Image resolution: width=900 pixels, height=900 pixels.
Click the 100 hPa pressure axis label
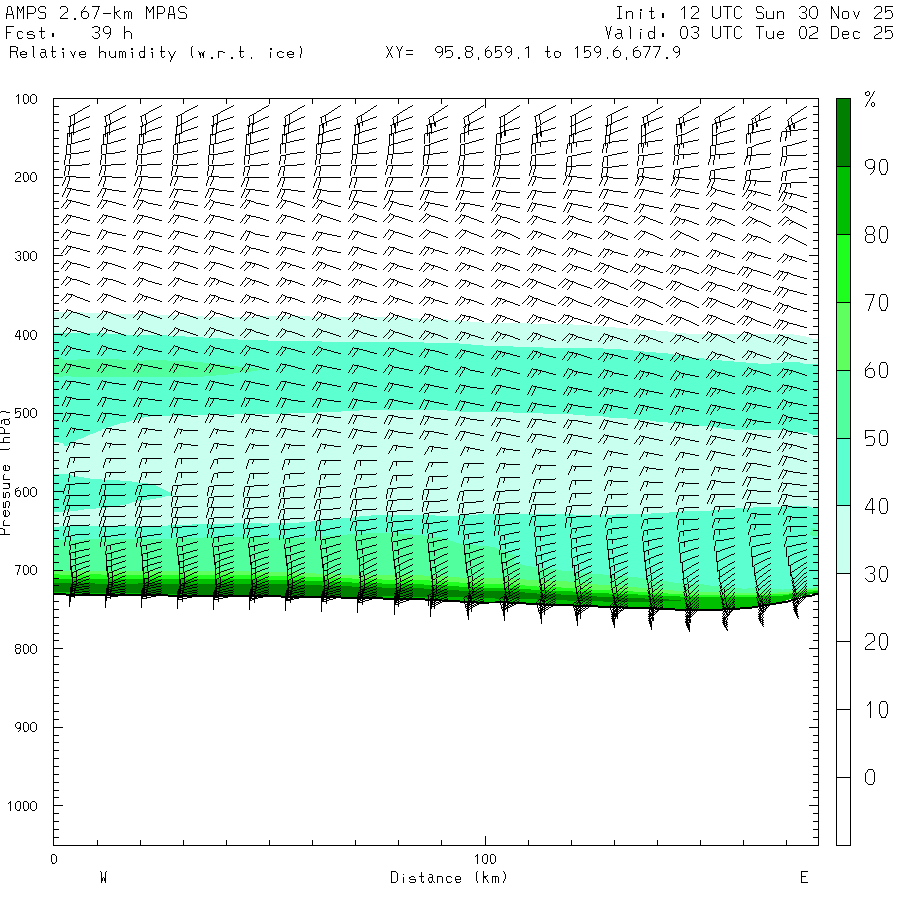[26, 99]
